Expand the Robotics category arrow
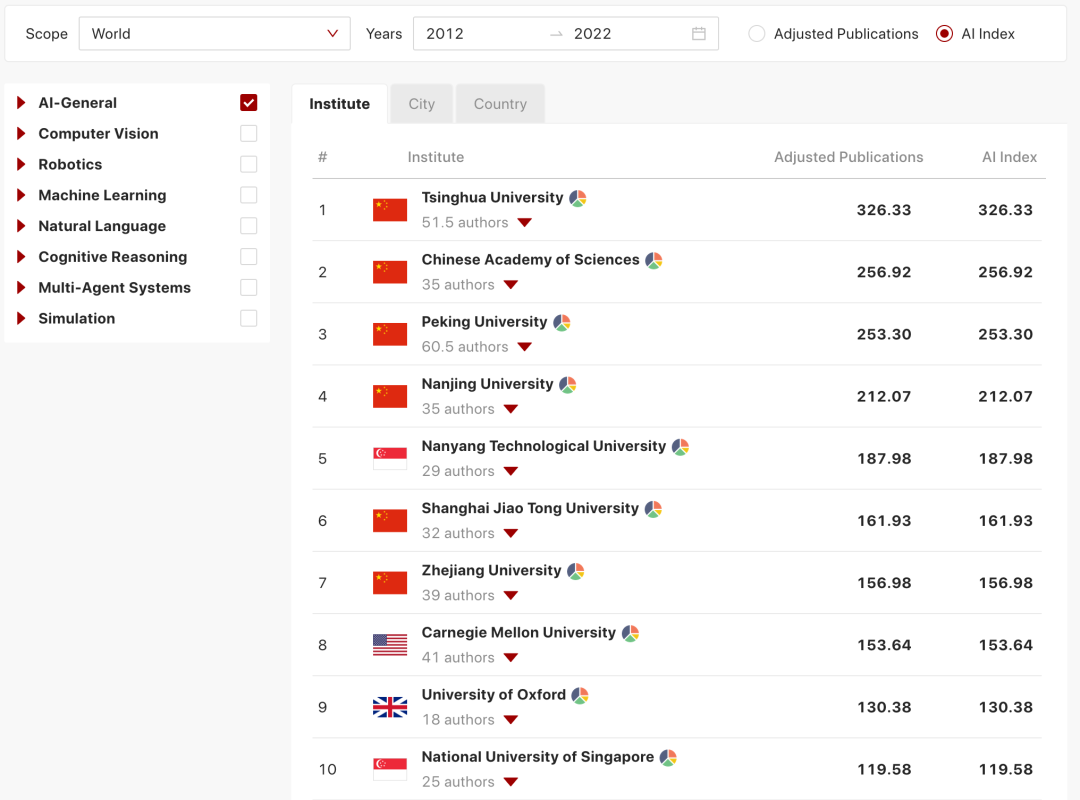Image resolution: width=1080 pixels, height=800 pixels. (21, 164)
